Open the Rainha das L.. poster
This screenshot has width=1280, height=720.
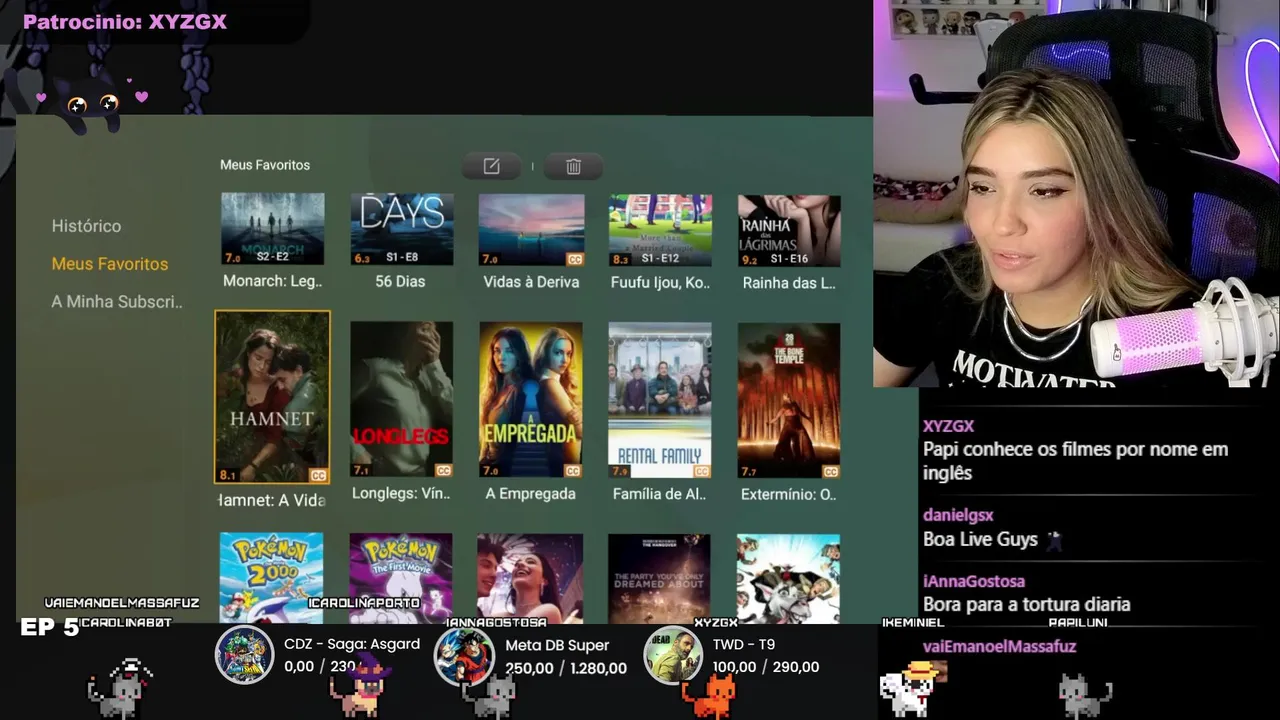[789, 229]
